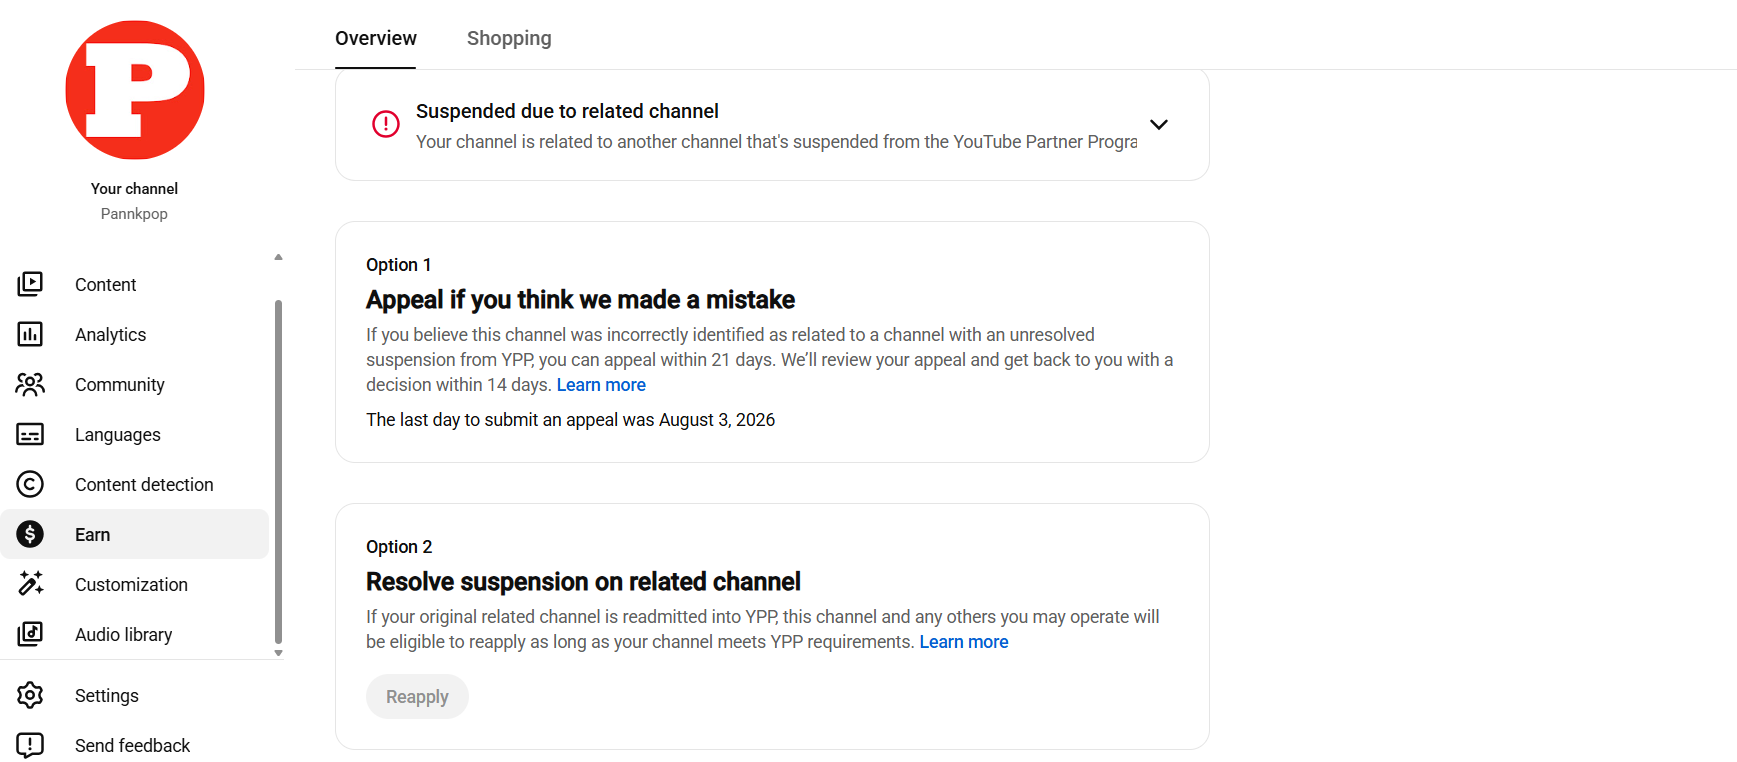This screenshot has width=1737, height=762.
Task: Click the sidebar scroll up arrow
Action: (x=278, y=258)
